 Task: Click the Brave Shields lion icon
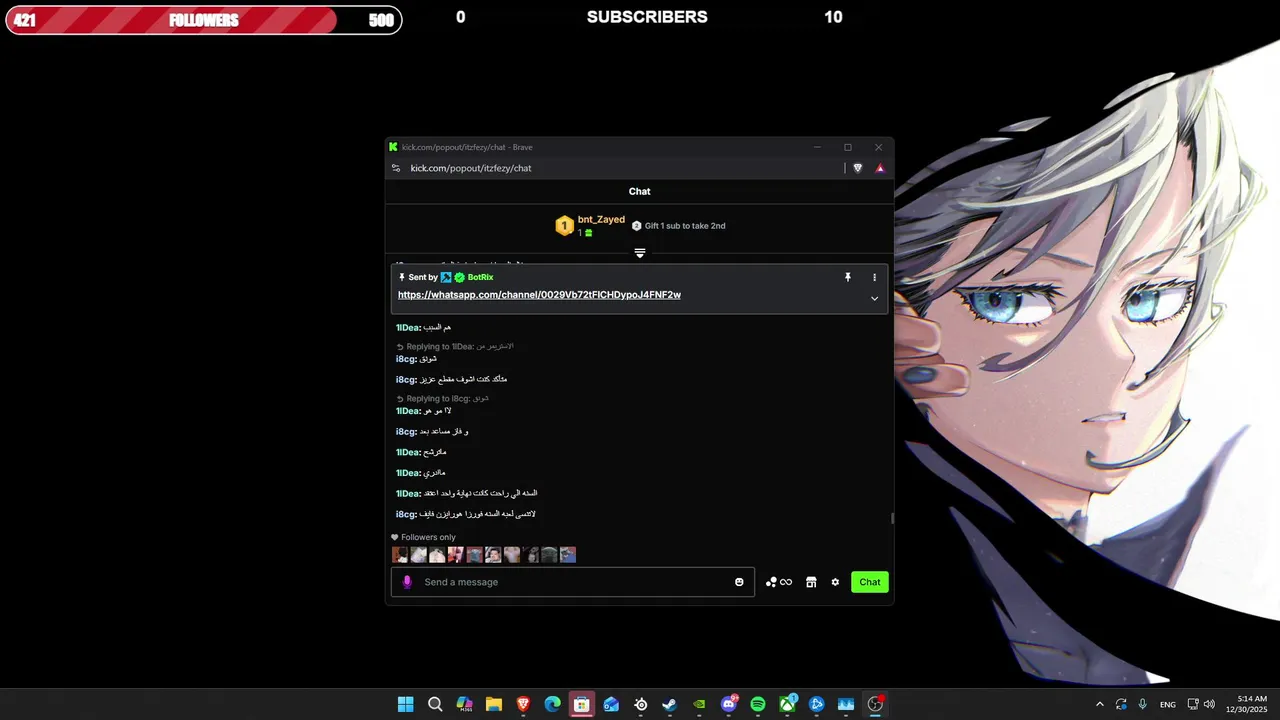pos(857,168)
